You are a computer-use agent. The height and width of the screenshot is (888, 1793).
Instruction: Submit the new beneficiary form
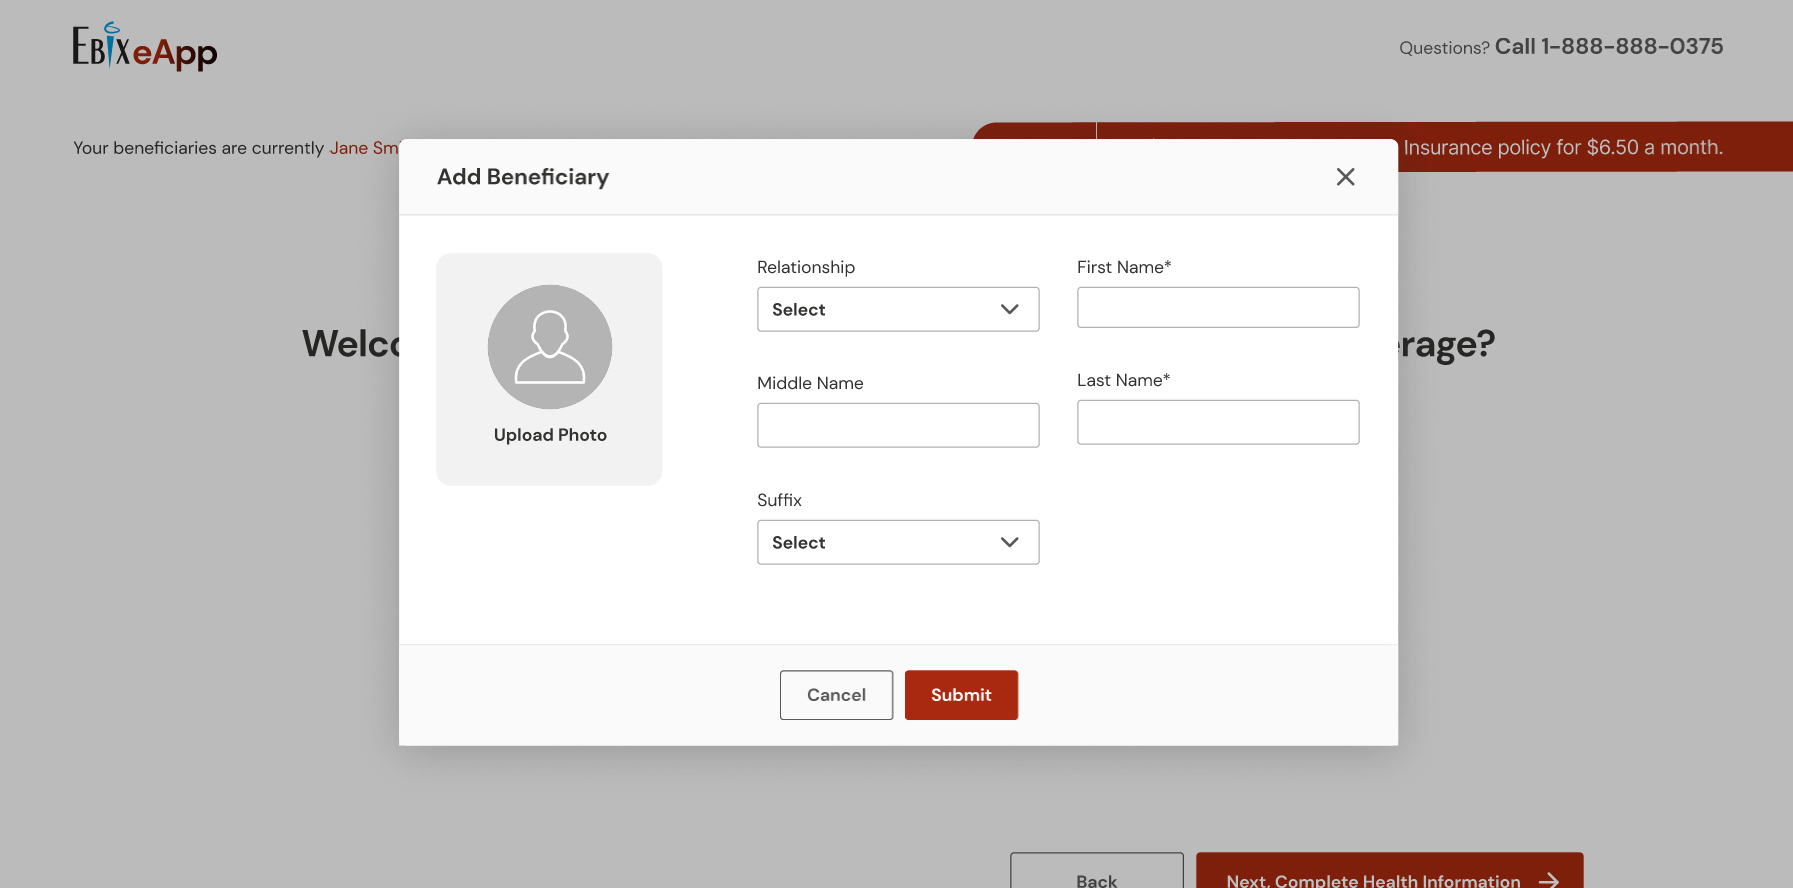(x=960, y=695)
